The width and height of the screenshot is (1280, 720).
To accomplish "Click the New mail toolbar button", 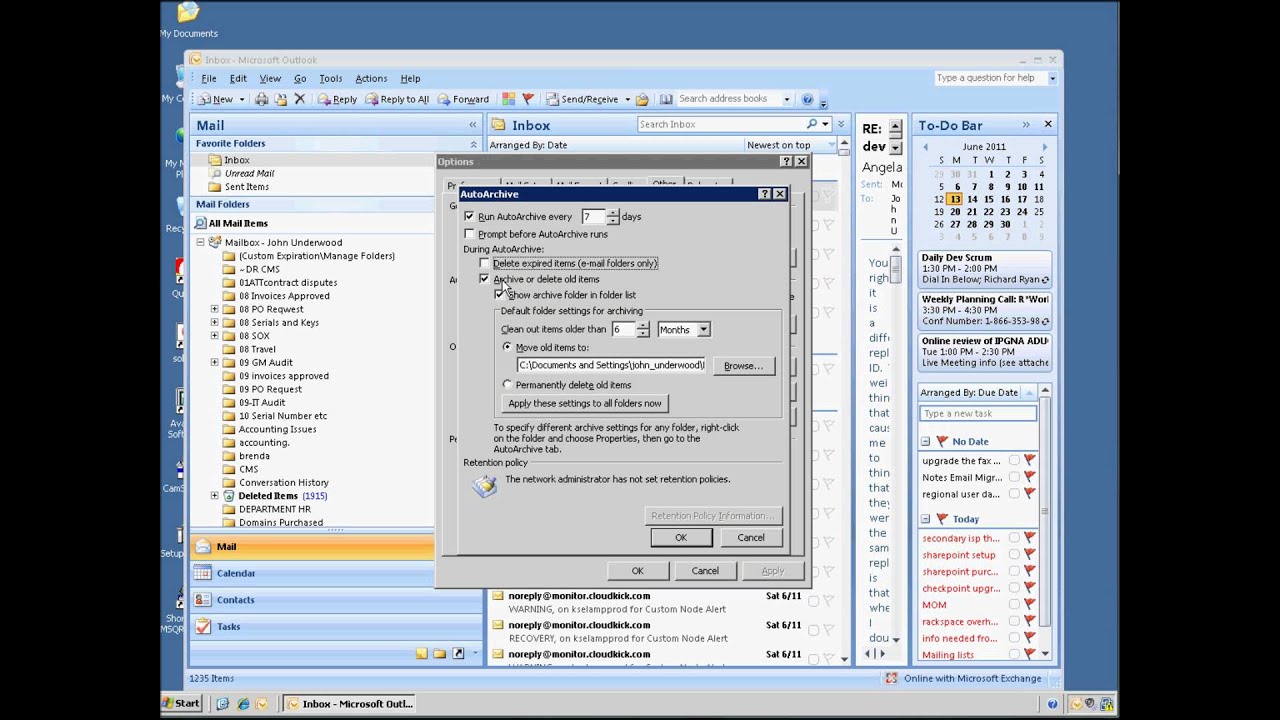I will [x=215, y=99].
